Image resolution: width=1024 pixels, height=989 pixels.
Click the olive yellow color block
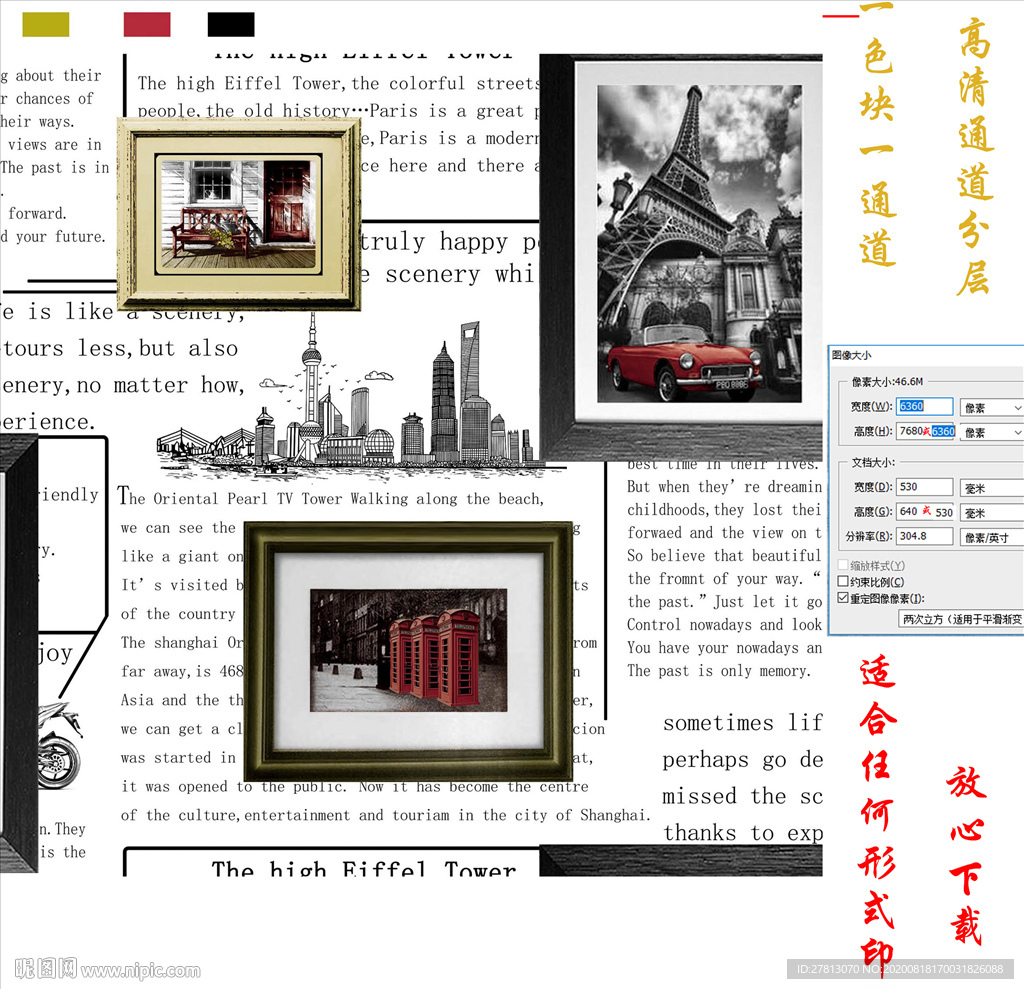[x=46, y=25]
